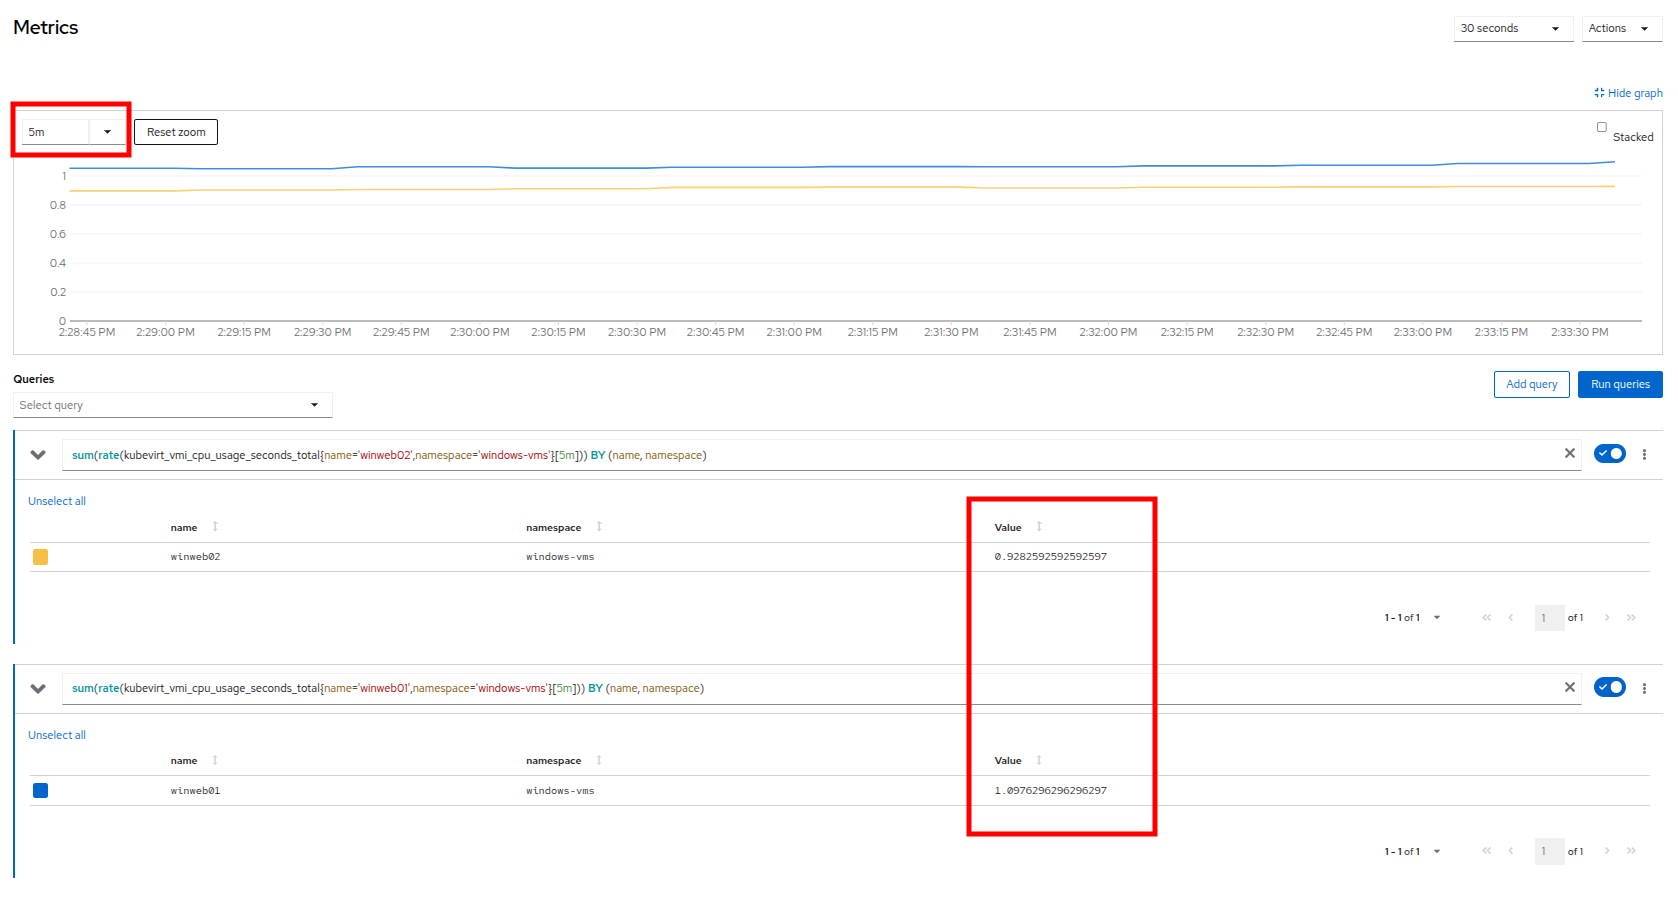Screen dimensions: 1678x917
Task: Sort winweb01 table by namespace column
Action: tap(598, 761)
